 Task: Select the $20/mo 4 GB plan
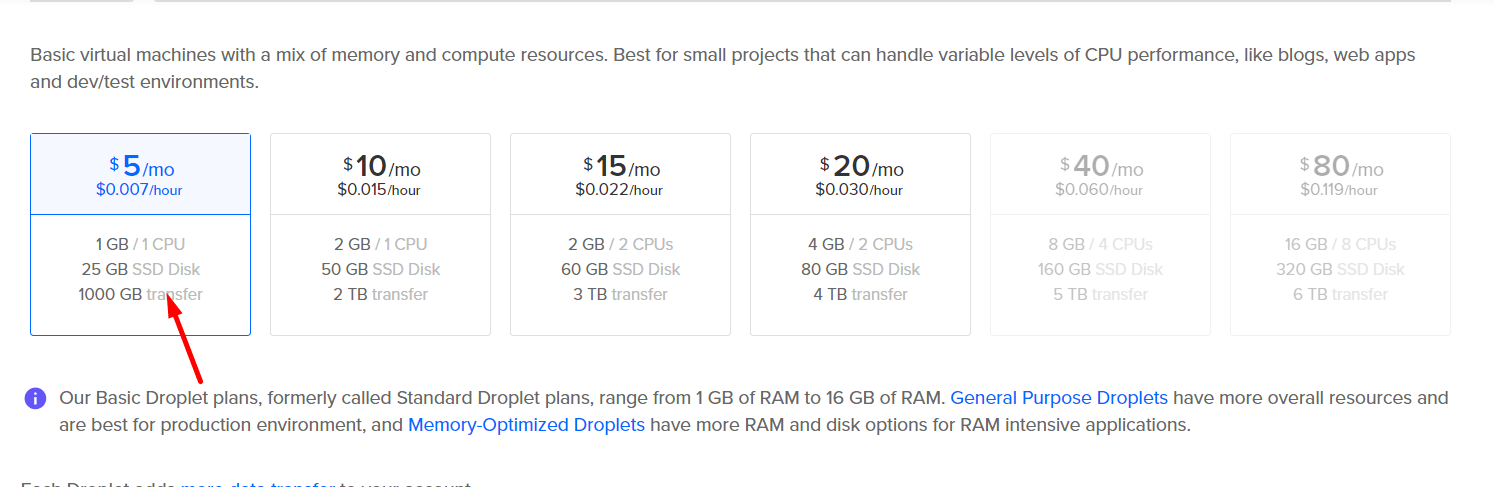[x=860, y=234]
